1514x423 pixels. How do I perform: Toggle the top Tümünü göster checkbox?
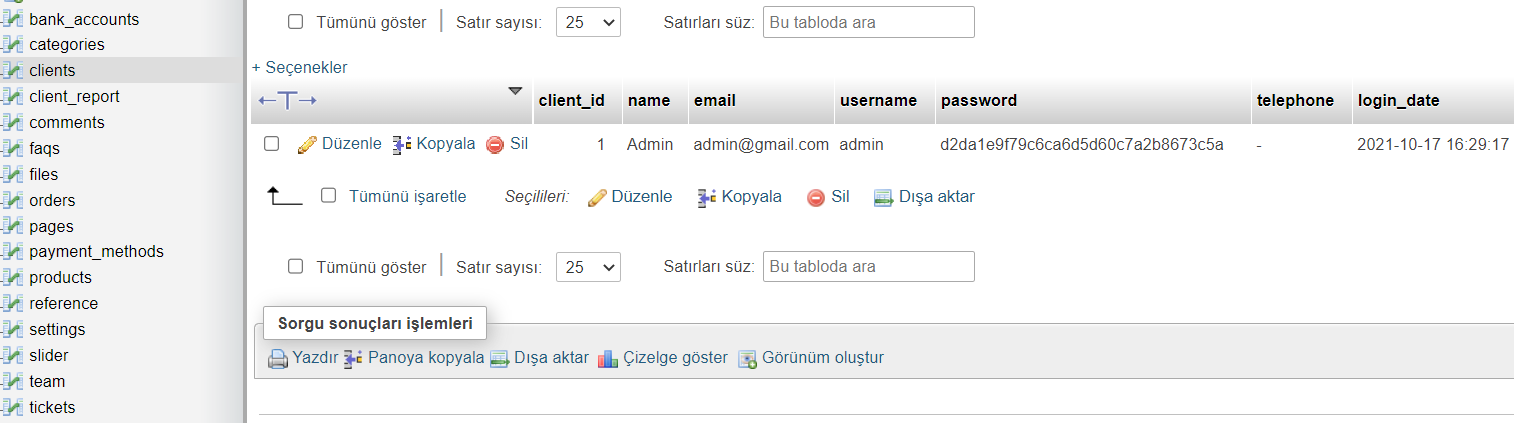[295, 22]
